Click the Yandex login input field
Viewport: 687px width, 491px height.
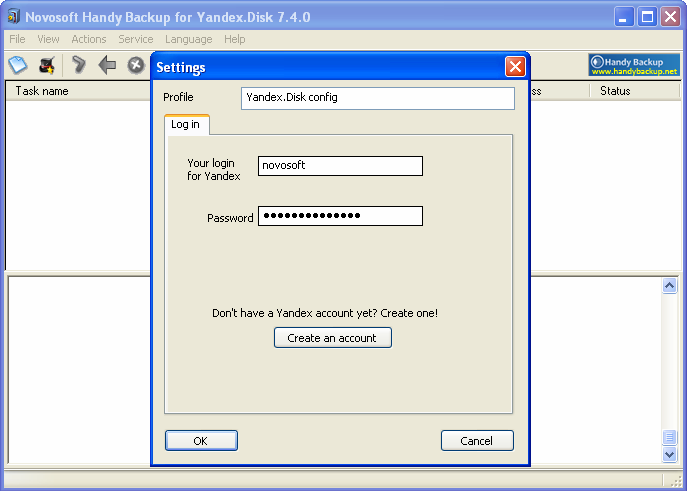click(x=340, y=166)
